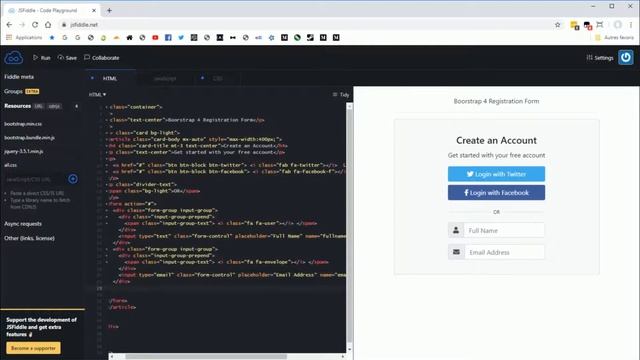Expand the Async requests section

click(x=23, y=224)
